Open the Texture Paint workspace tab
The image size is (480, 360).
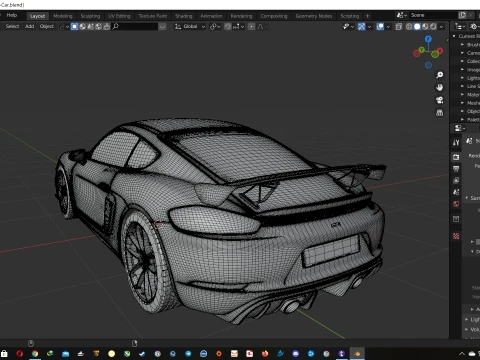(x=153, y=16)
